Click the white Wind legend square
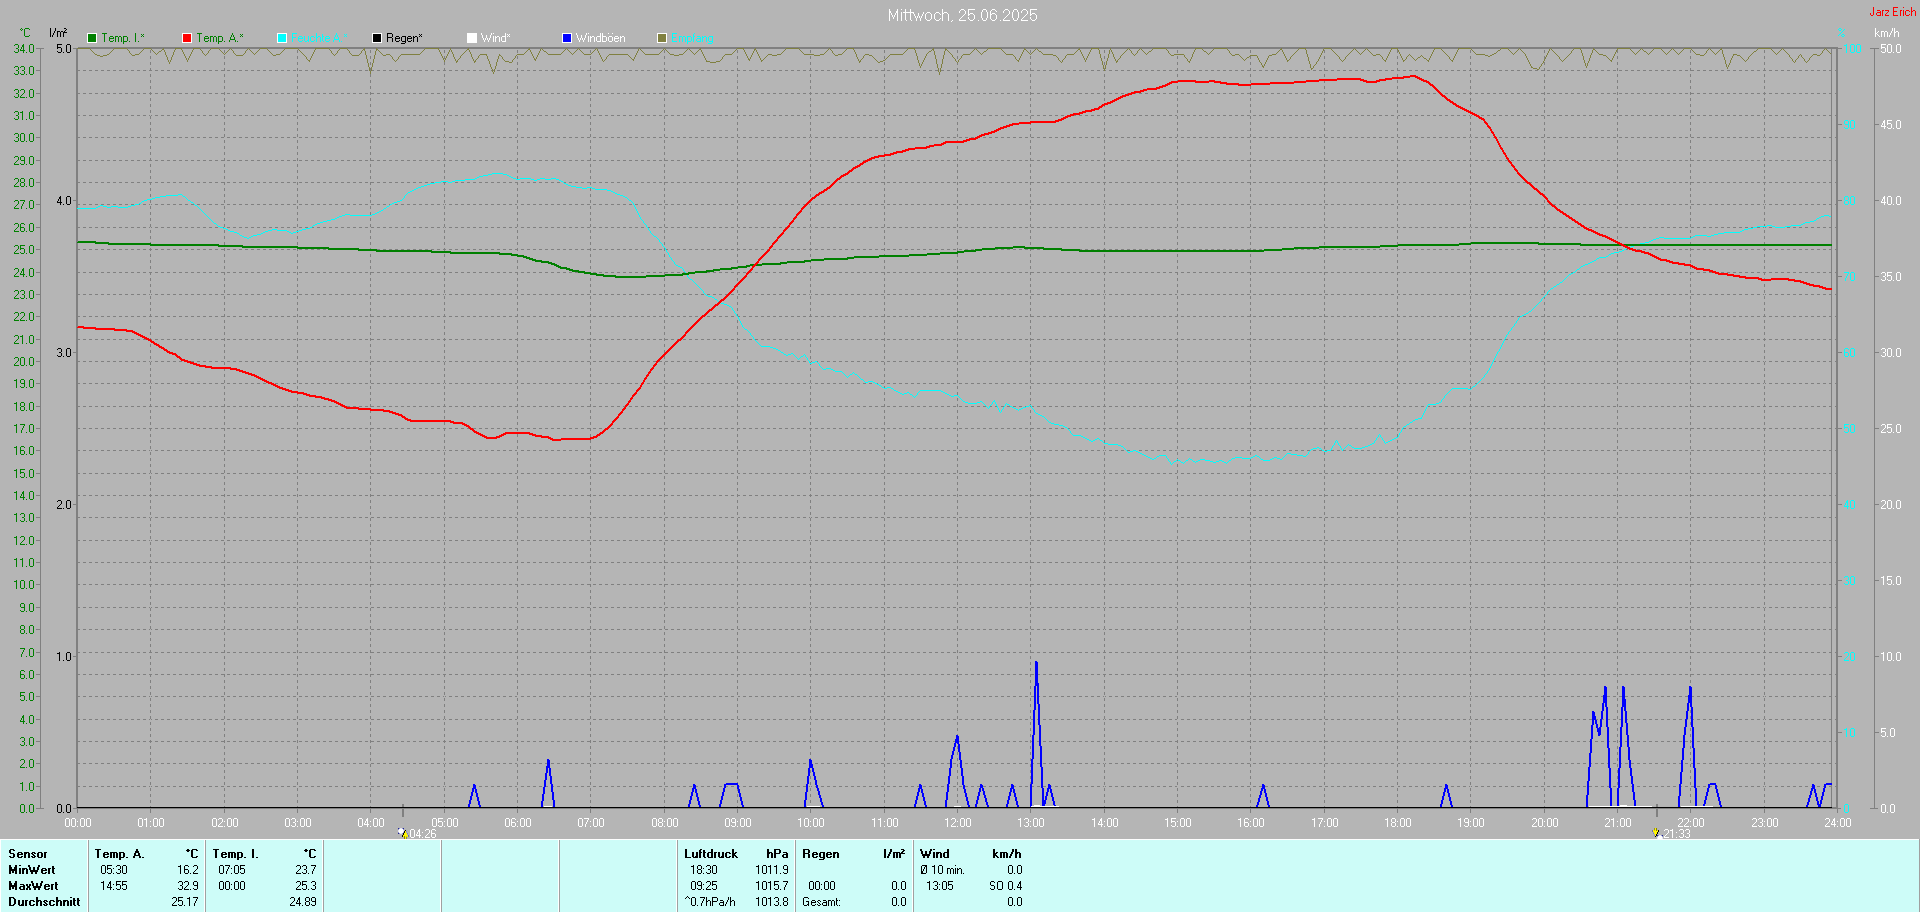 point(472,38)
